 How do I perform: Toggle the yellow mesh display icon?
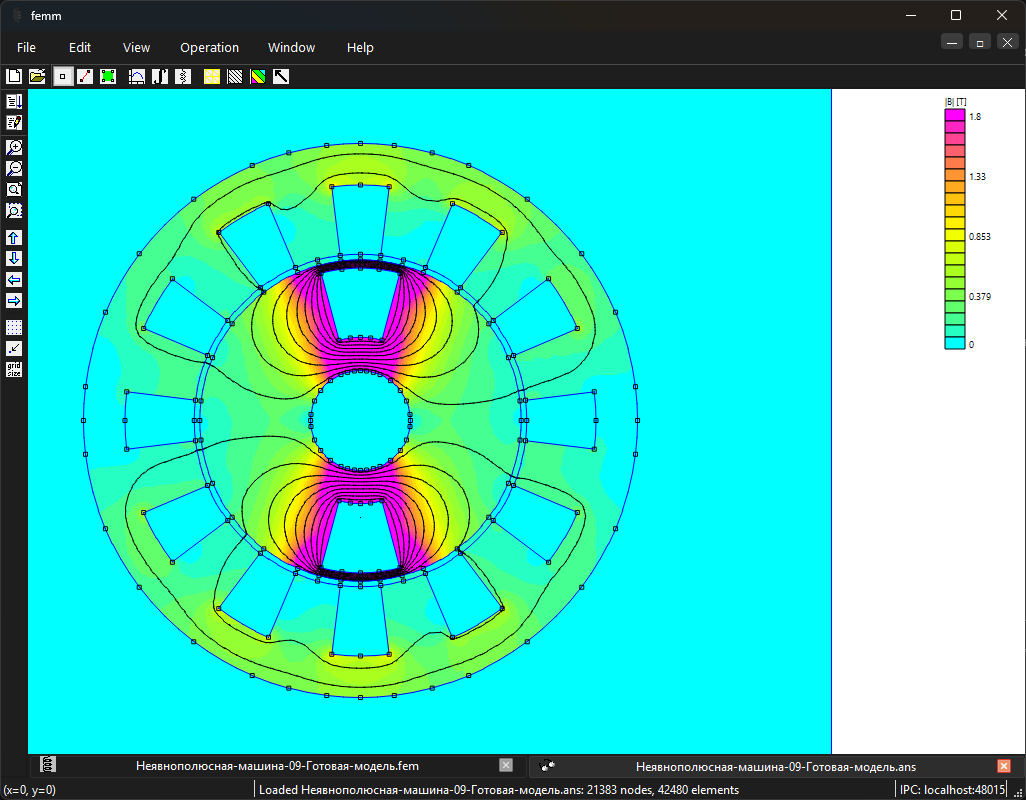pyautogui.click(x=212, y=77)
